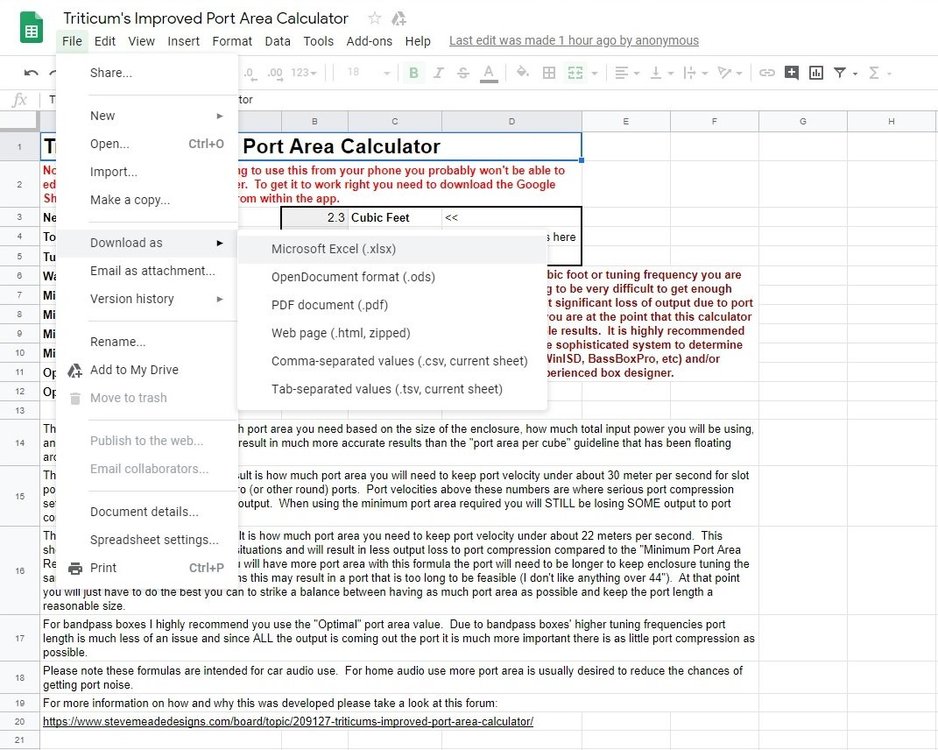The image size is (938, 750).
Task: Download as Microsoft Excel (.xlsx)
Action: point(392,249)
